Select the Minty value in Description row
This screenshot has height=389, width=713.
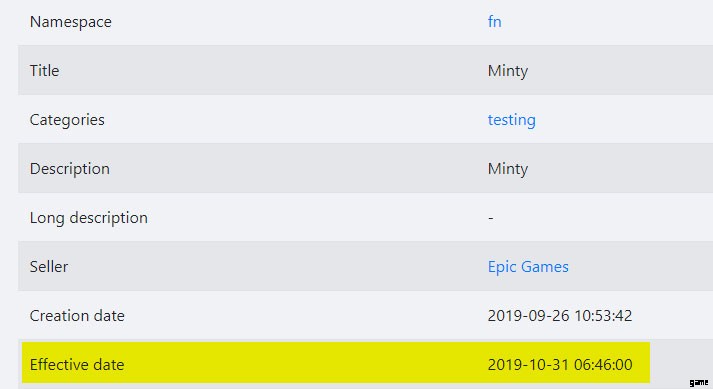tap(508, 169)
